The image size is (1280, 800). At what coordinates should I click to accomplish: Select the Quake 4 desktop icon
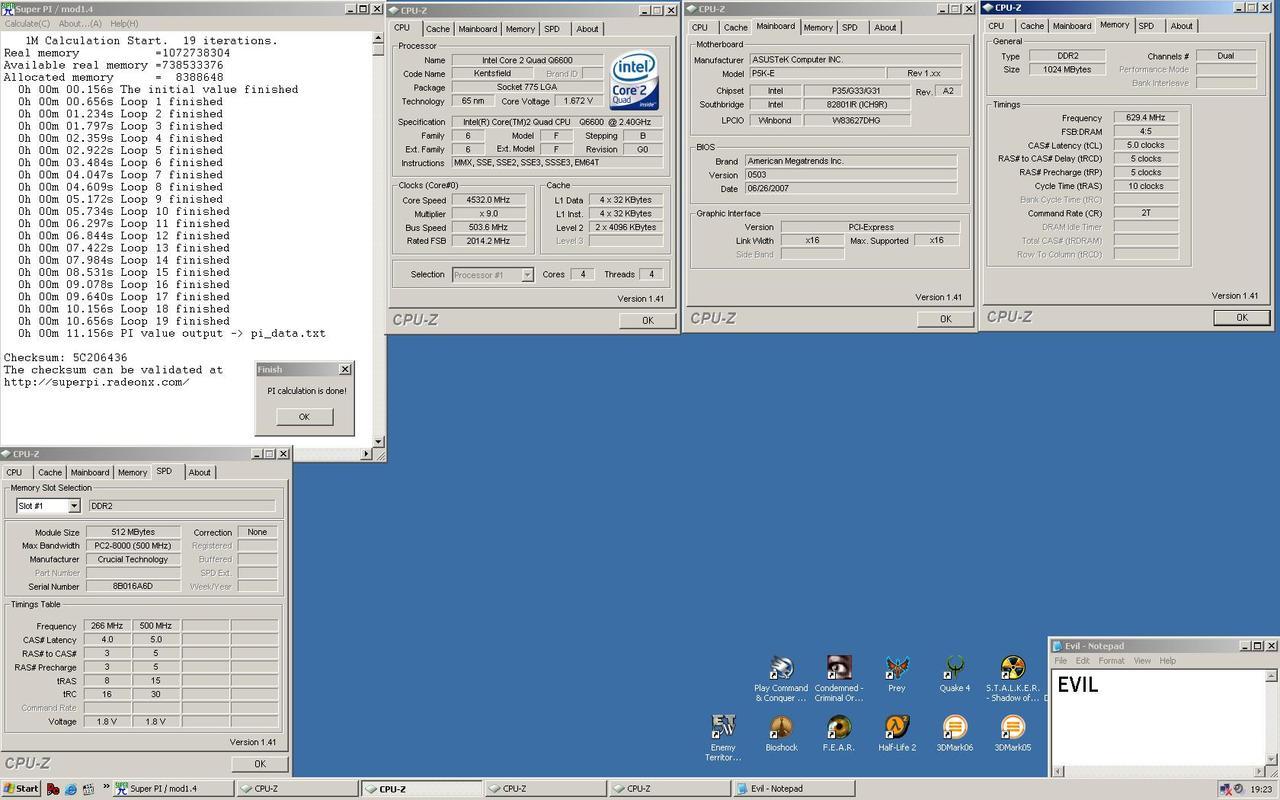click(x=955, y=674)
